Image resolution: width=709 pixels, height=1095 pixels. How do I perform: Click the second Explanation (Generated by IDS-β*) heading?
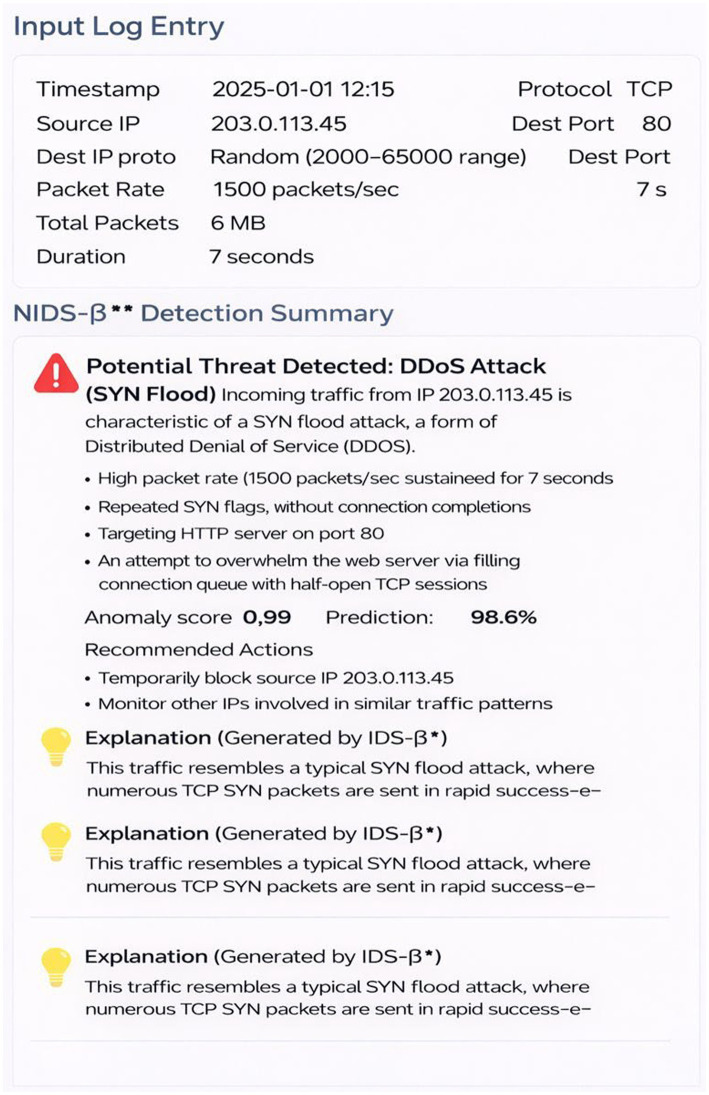coord(264,834)
